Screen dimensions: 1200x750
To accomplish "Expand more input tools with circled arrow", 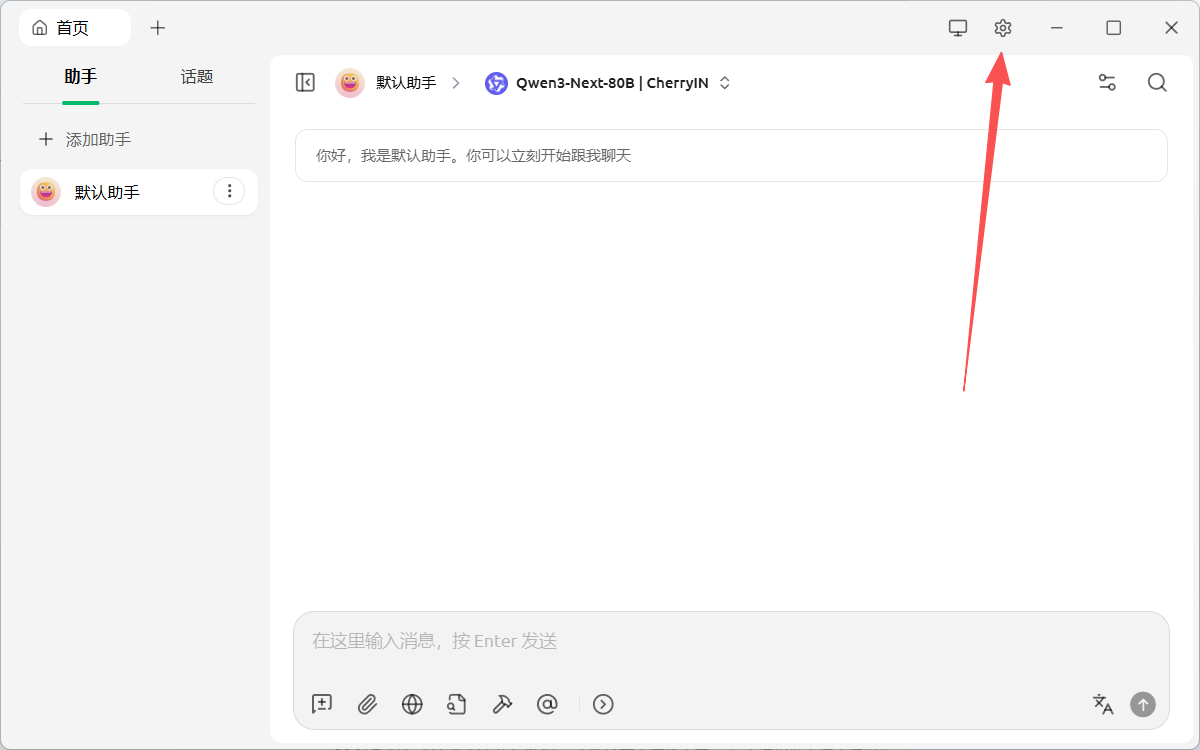I will [x=603, y=704].
